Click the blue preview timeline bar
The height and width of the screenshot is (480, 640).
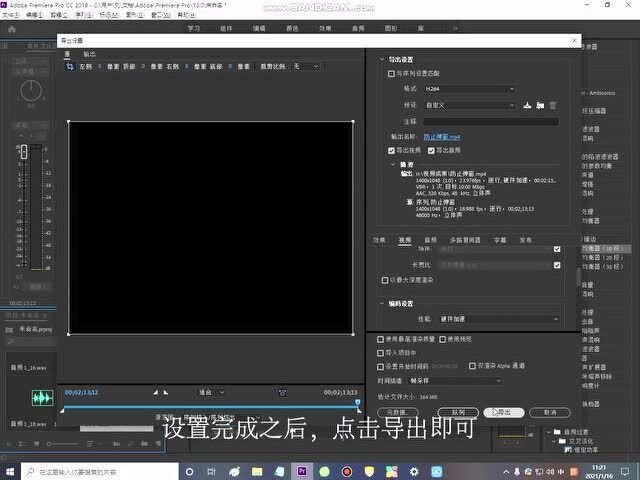coord(210,407)
